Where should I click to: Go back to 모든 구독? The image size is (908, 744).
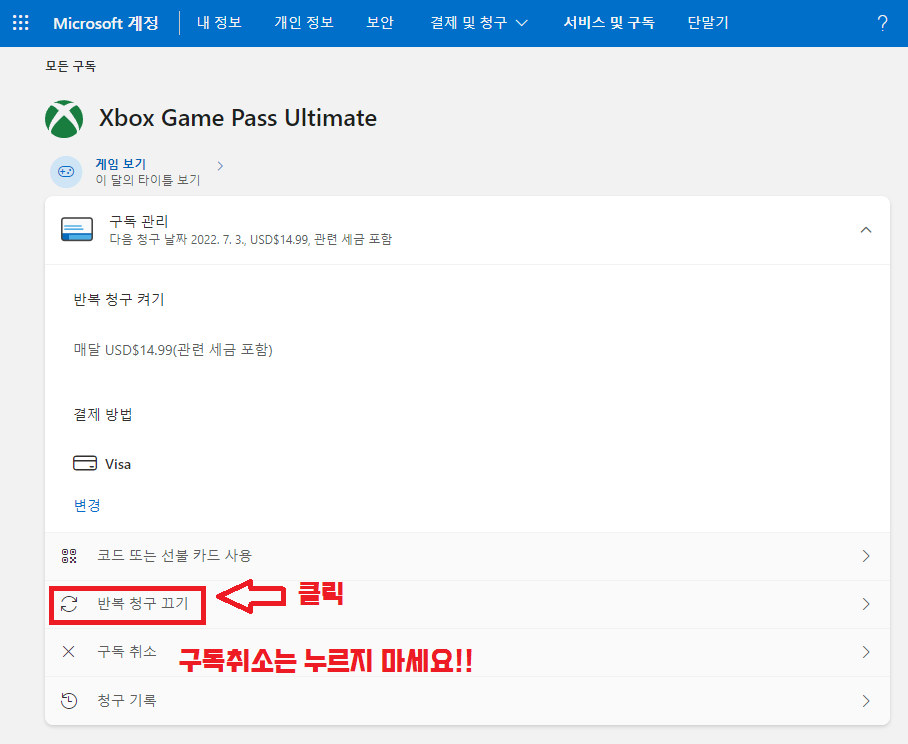[x=71, y=66]
